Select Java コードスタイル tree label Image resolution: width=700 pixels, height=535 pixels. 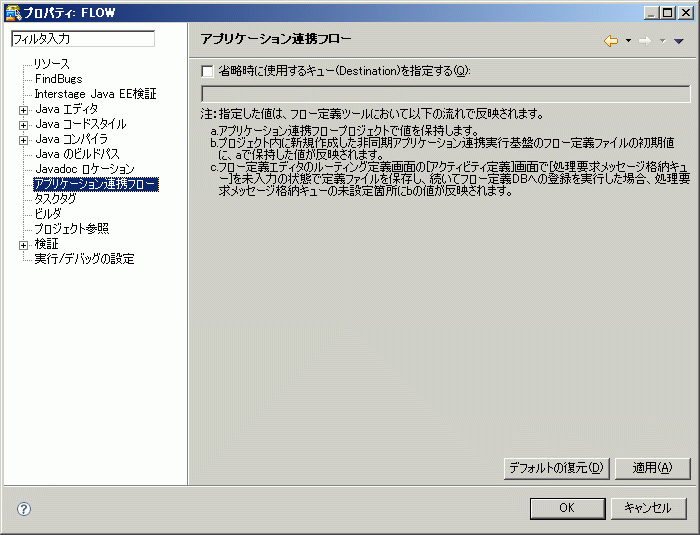[x=81, y=124]
